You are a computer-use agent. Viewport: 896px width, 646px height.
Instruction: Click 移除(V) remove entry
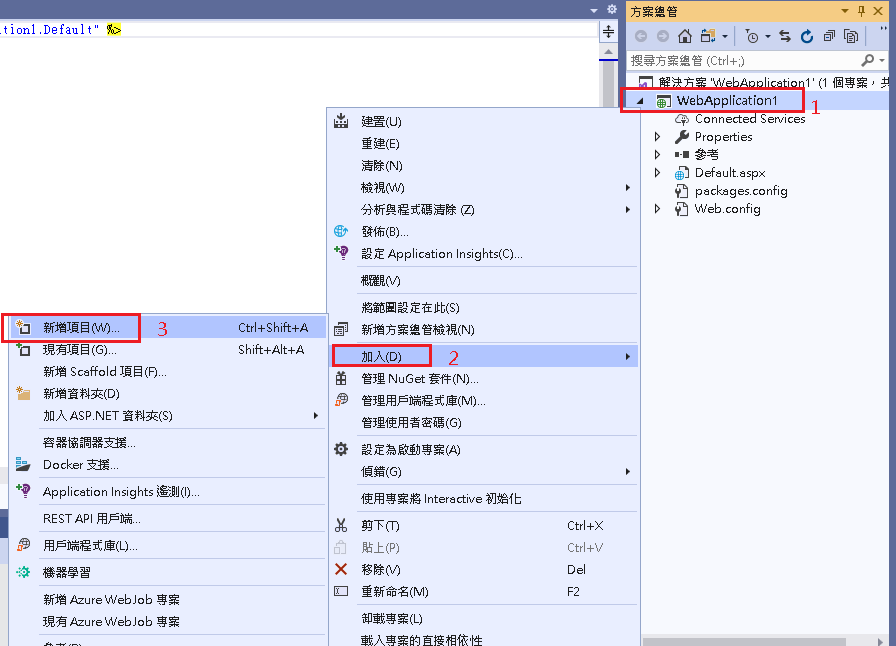coord(484,569)
